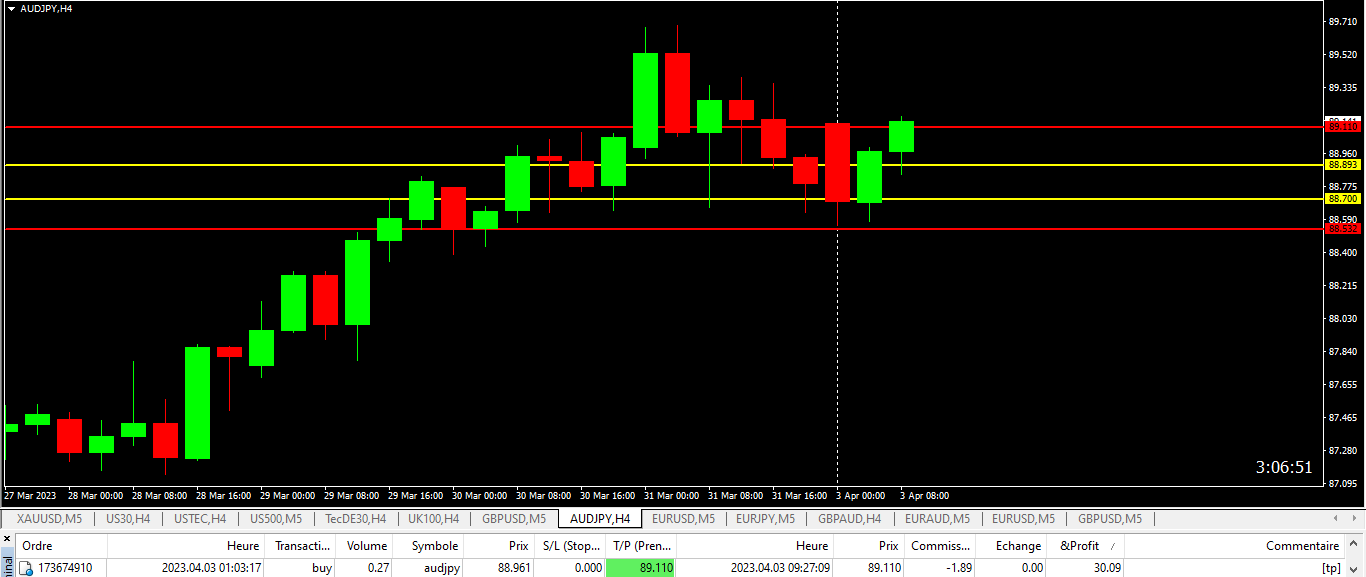Sort by the Echange column header
This screenshot has width=1366, height=577.
1011,546
